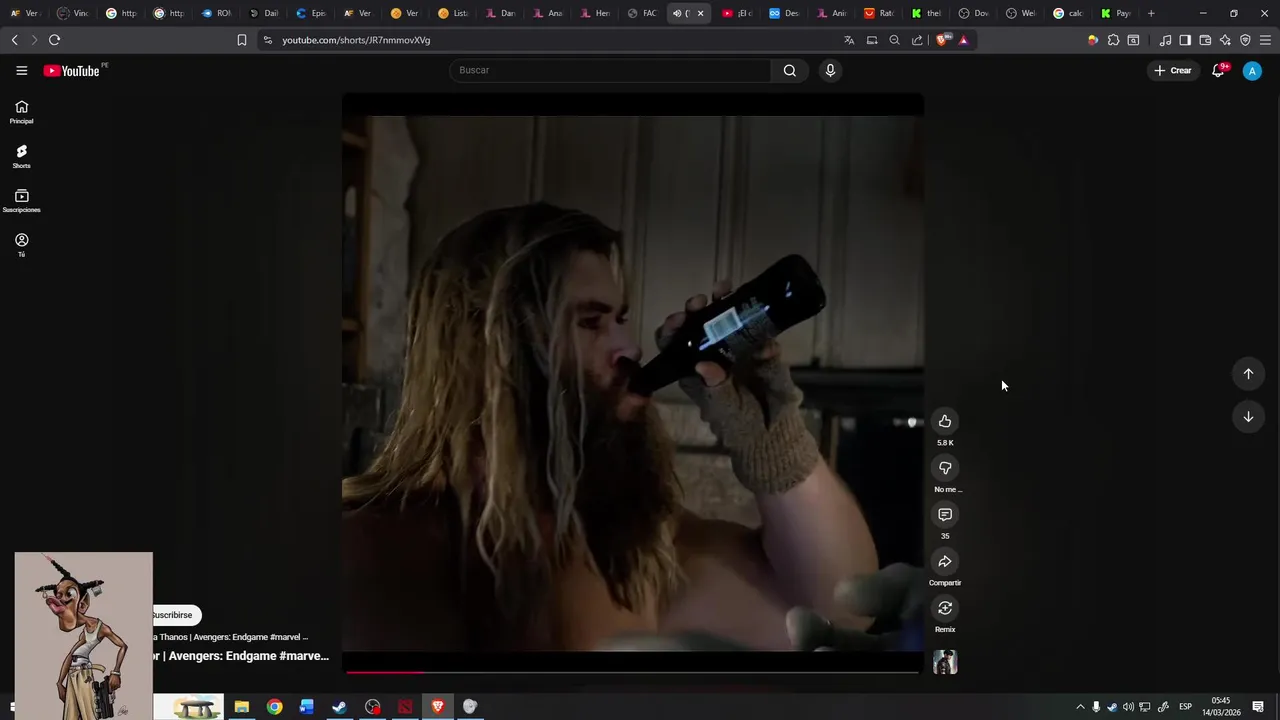Open the Windows notification center icon
Screen dimensions: 1280x720
click(x=1258, y=707)
